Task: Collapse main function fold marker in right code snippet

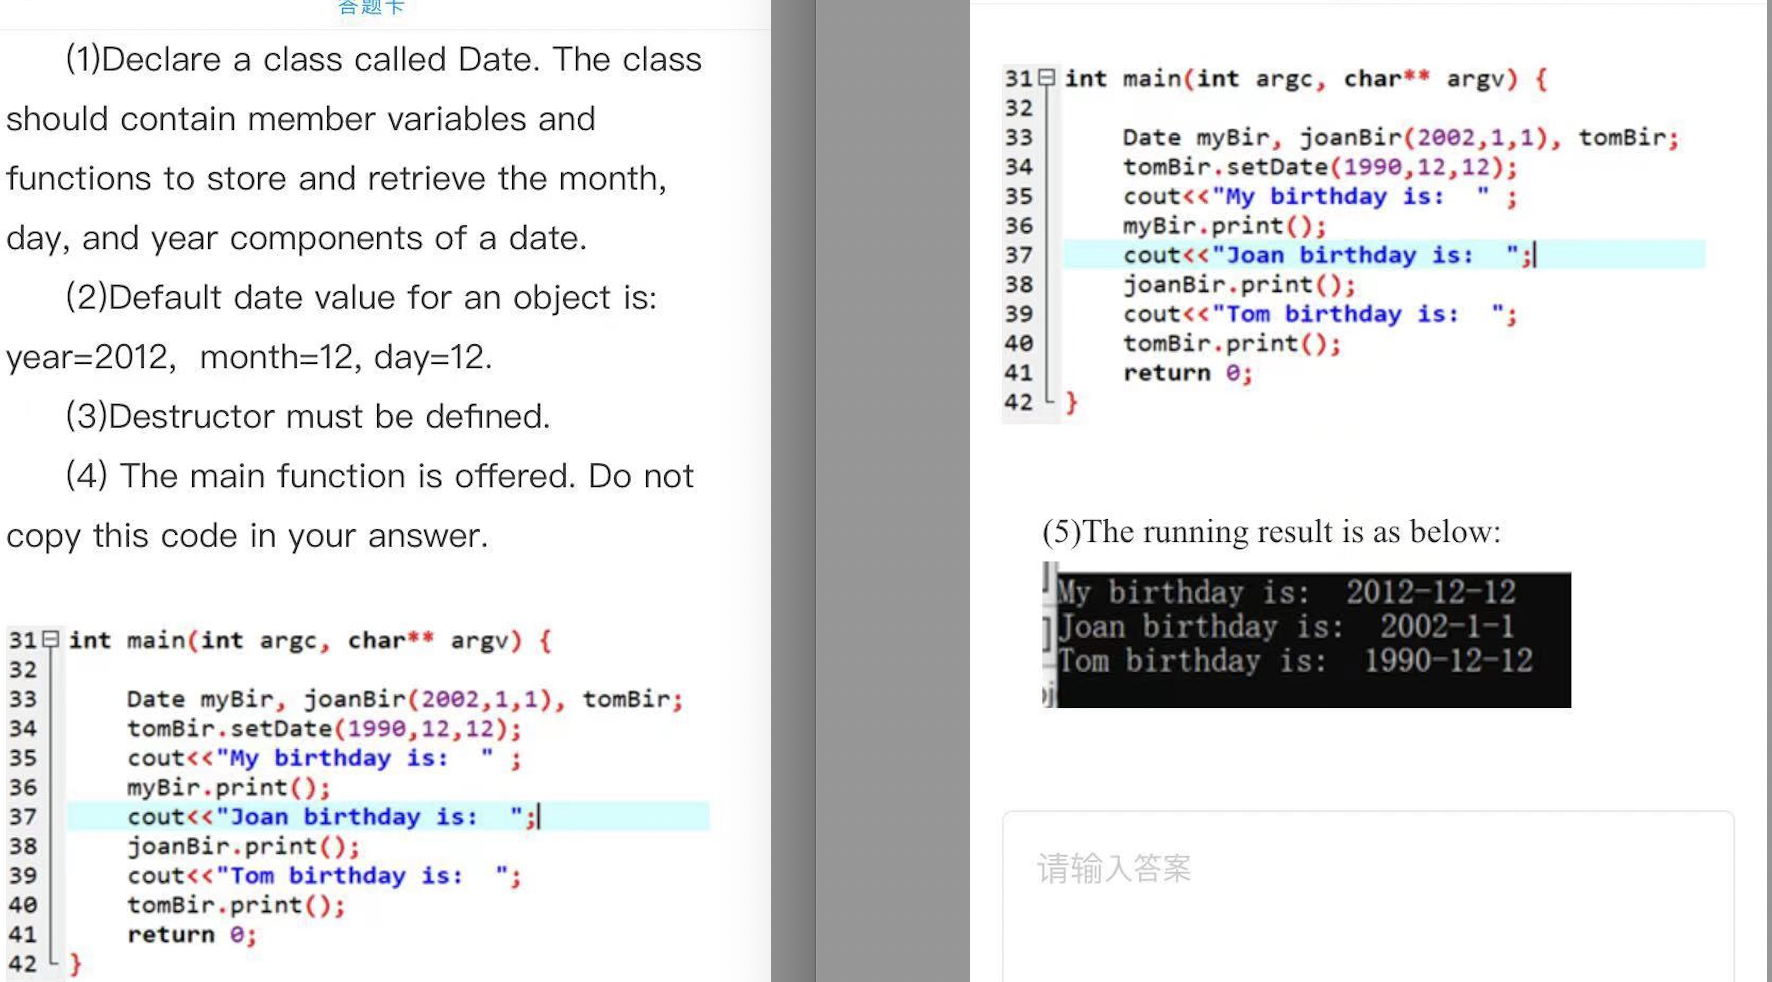Action: coord(1047,77)
